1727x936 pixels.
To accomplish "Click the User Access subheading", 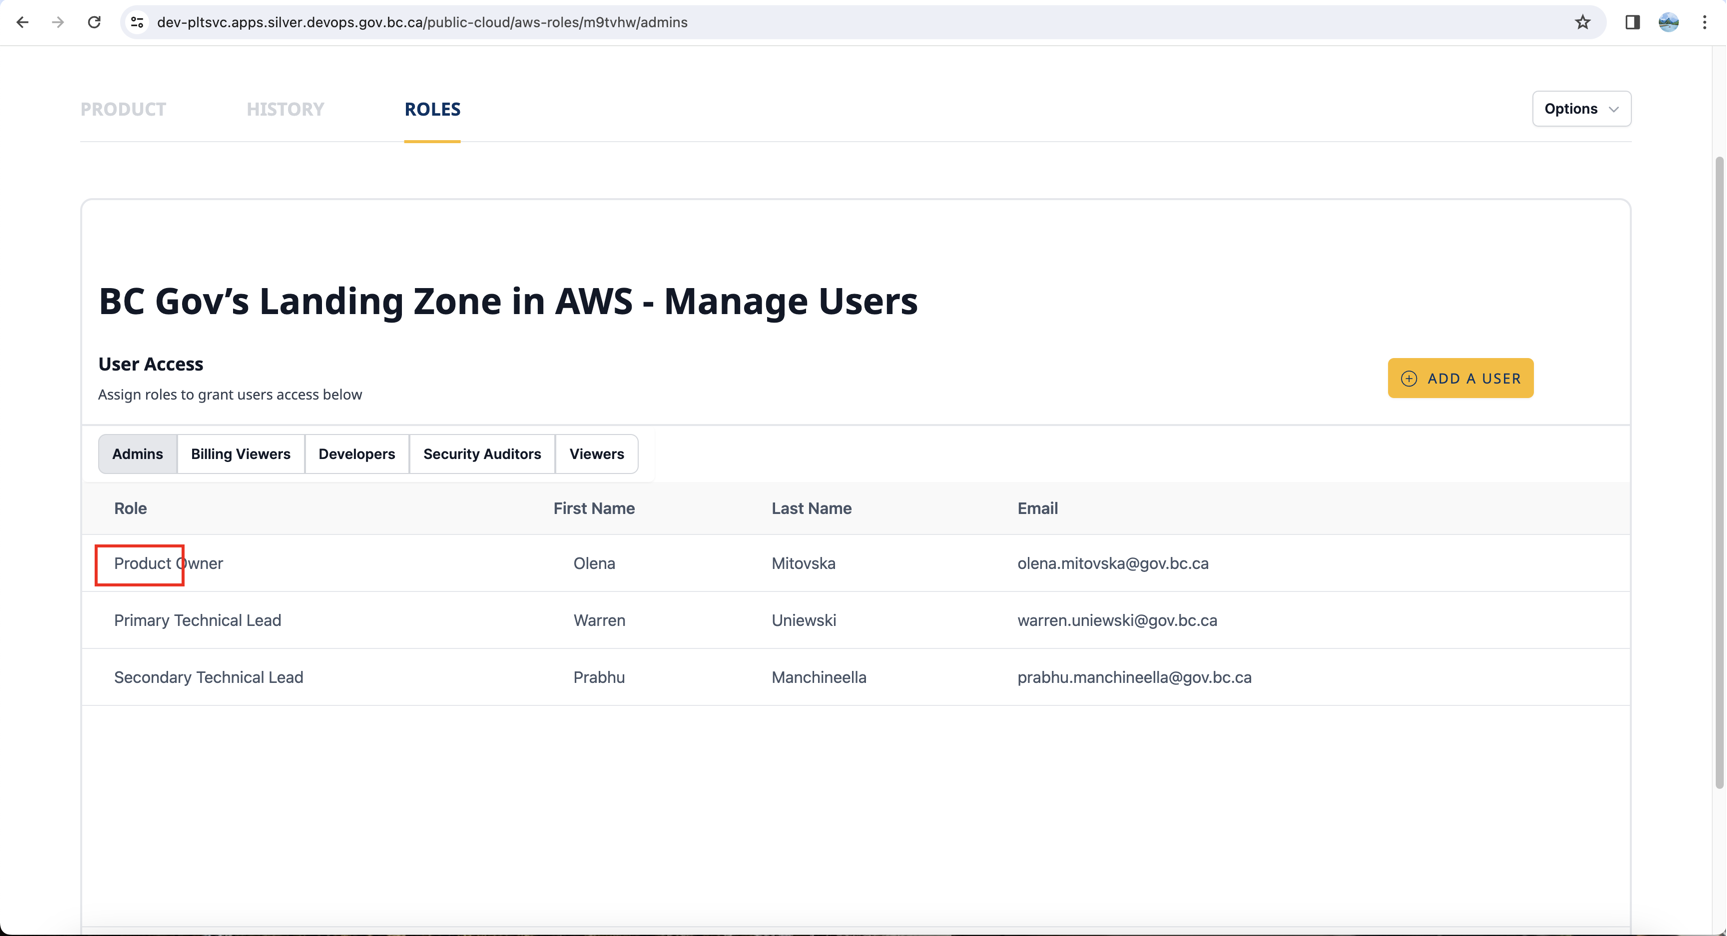I will point(151,364).
